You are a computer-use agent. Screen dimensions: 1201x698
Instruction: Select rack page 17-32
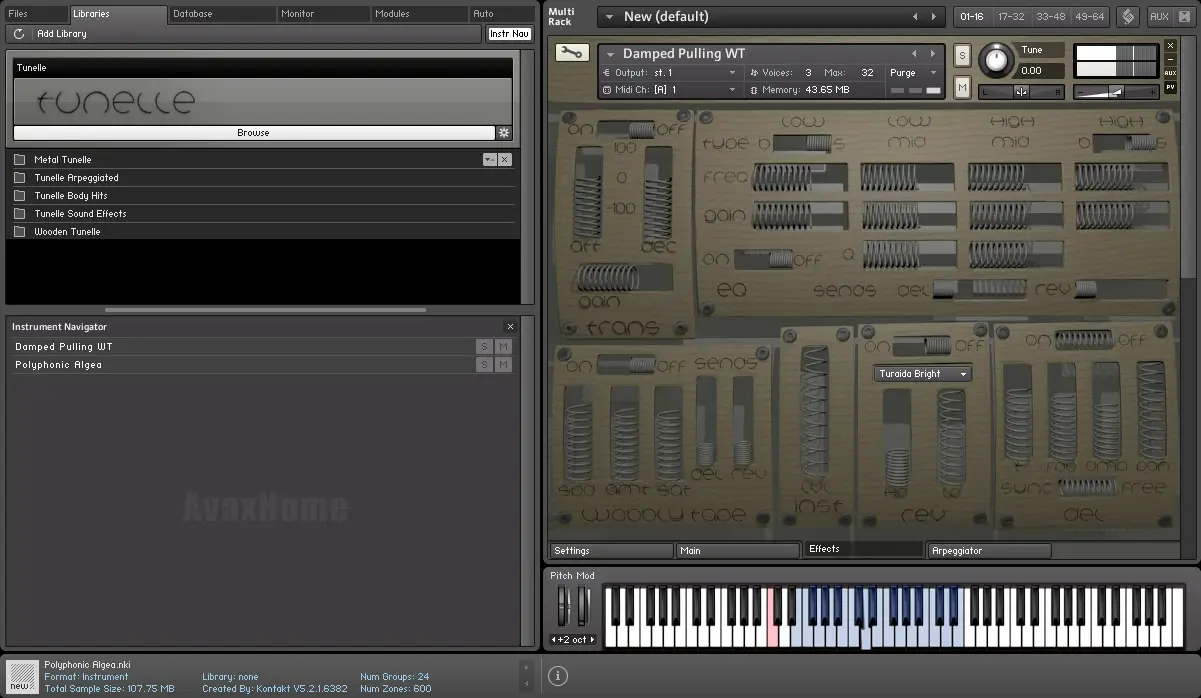(x=1011, y=17)
